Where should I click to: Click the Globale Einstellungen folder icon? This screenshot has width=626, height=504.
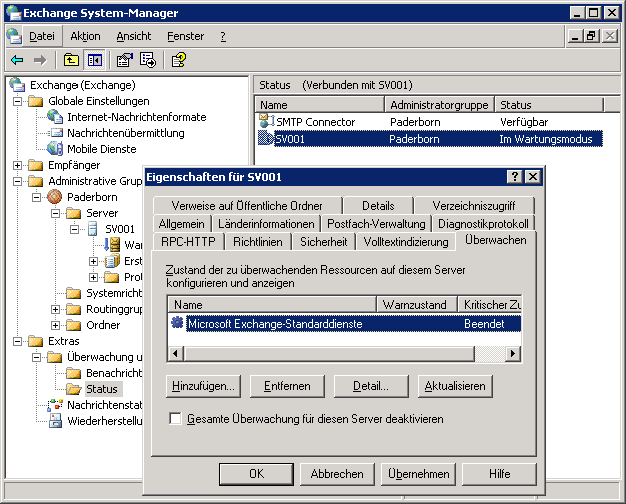click(36, 101)
